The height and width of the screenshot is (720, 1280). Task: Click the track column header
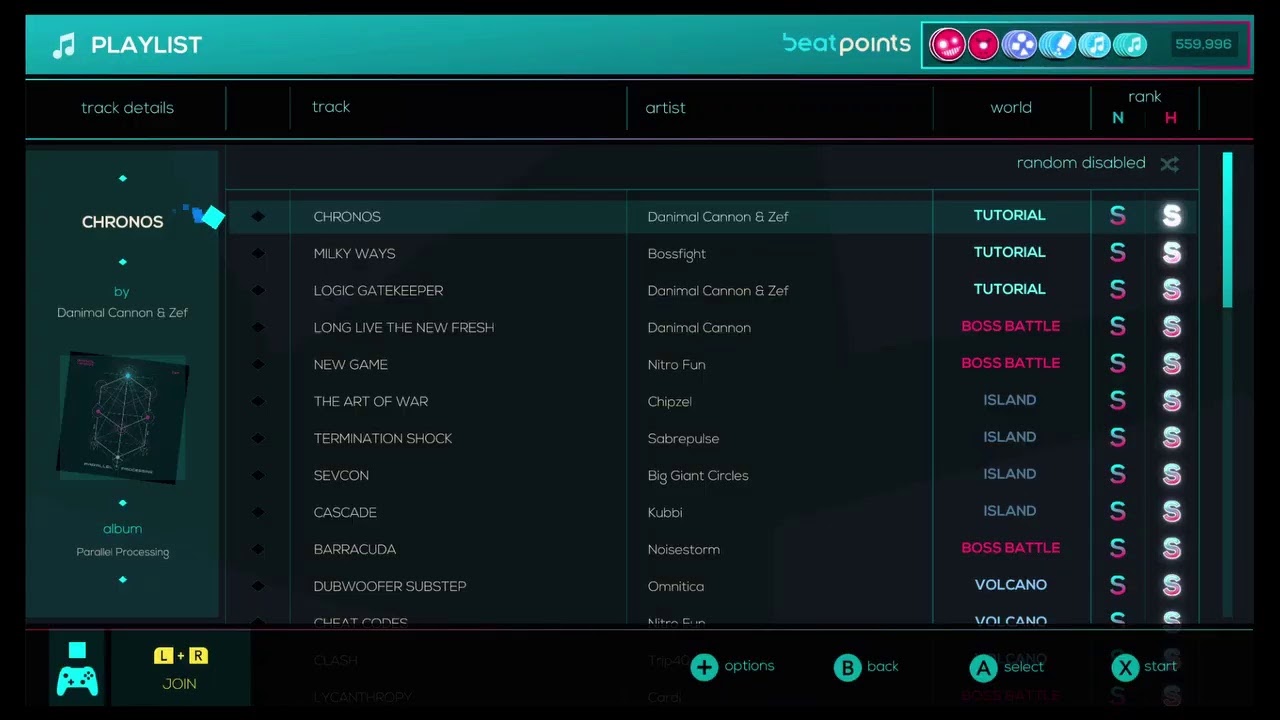coord(331,107)
